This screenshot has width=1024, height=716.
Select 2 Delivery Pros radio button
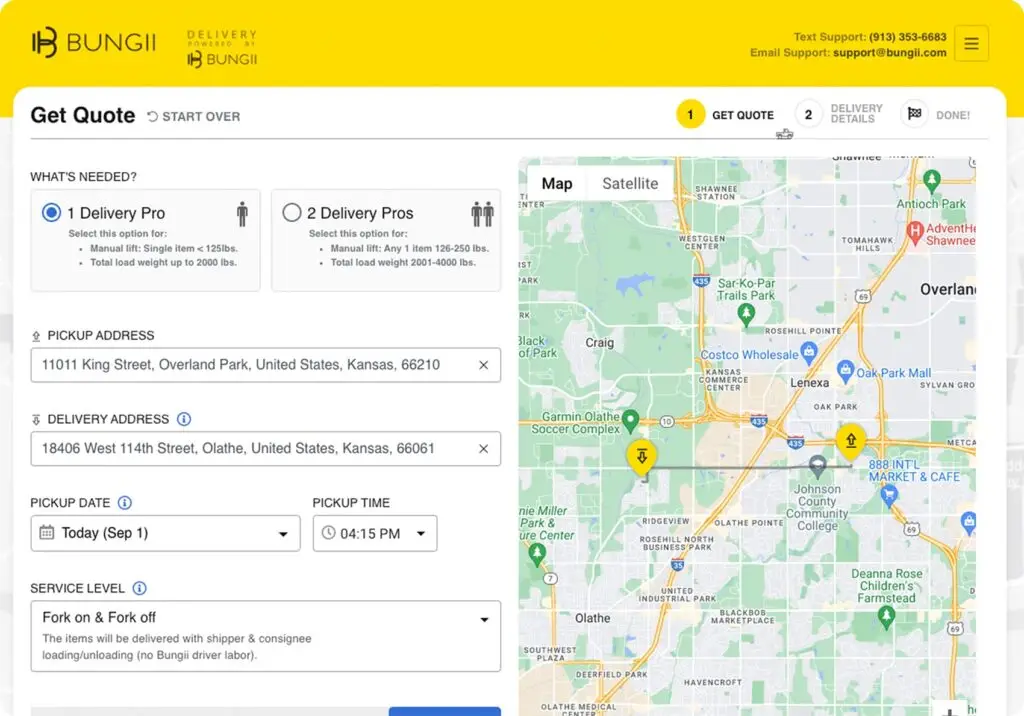(x=291, y=213)
